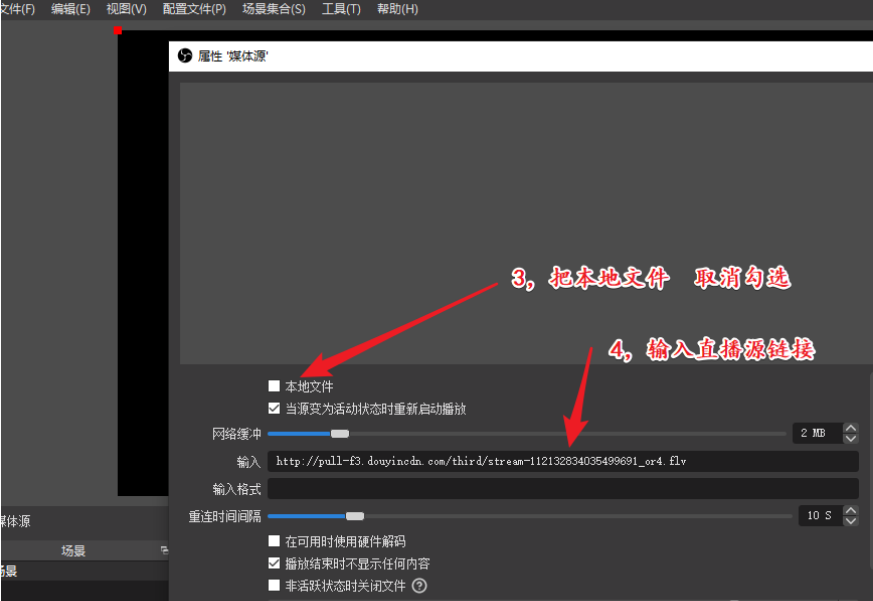Uncheck 当源变为活动状态时重新启动播放
This screenshot has width=873, height=601.
274,408
